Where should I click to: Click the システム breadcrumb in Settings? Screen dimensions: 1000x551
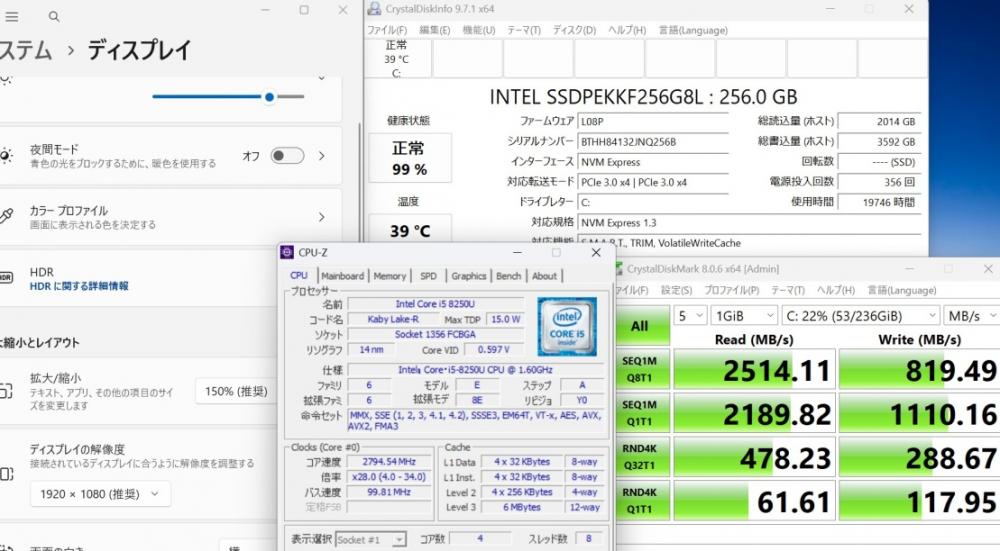(x=26, y=50)
